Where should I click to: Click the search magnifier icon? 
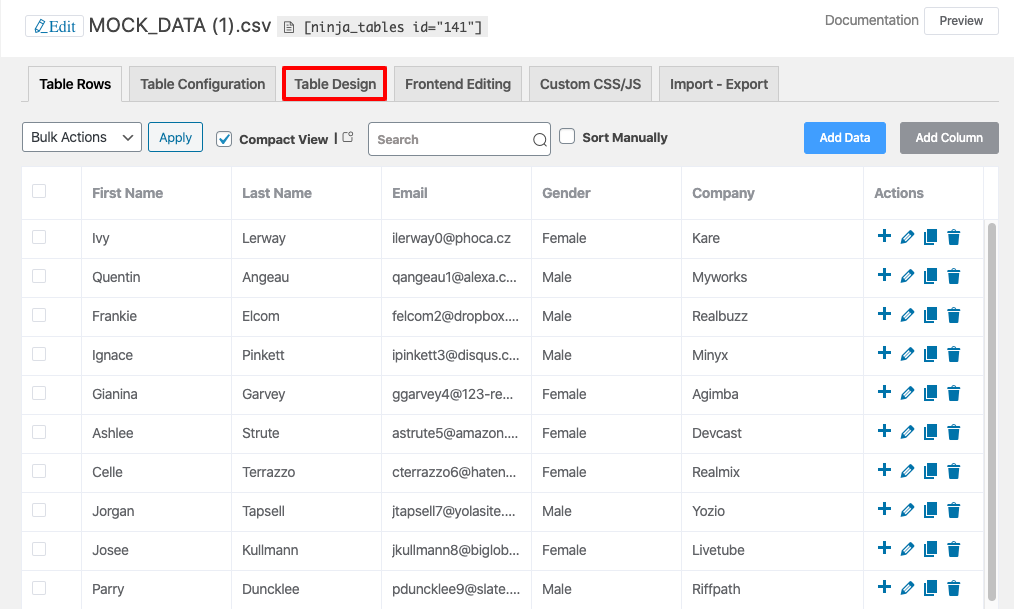[x=540, y=140]
